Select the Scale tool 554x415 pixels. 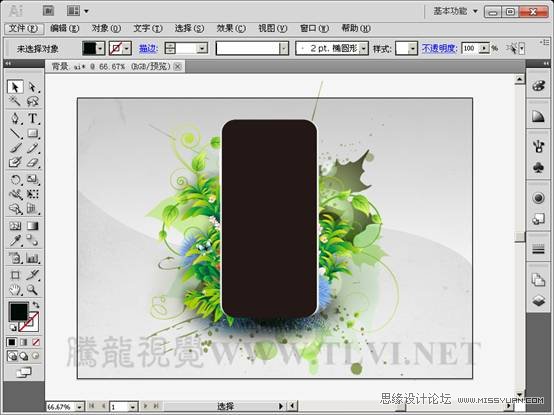[x=33, y=179]
